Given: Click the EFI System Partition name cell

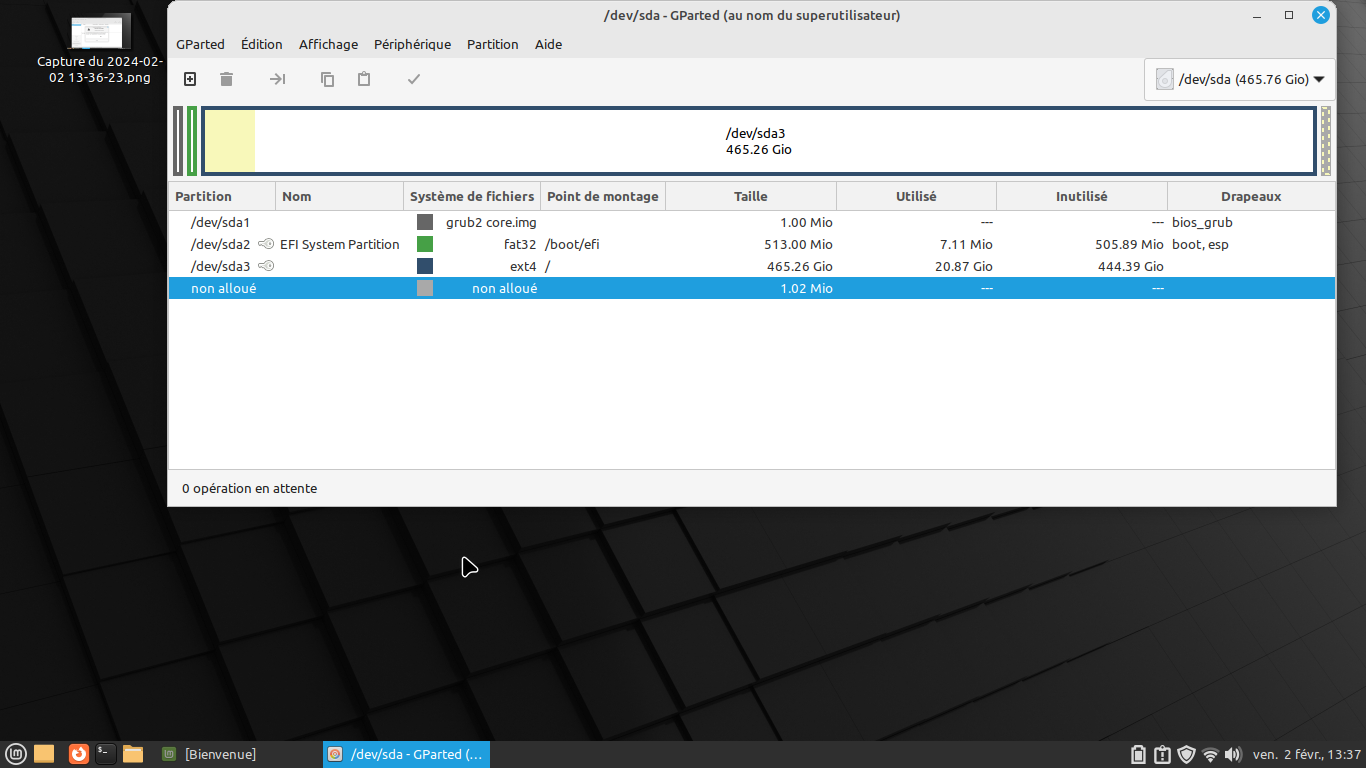Looking at the screenshot, I should (x=339, y=244).
